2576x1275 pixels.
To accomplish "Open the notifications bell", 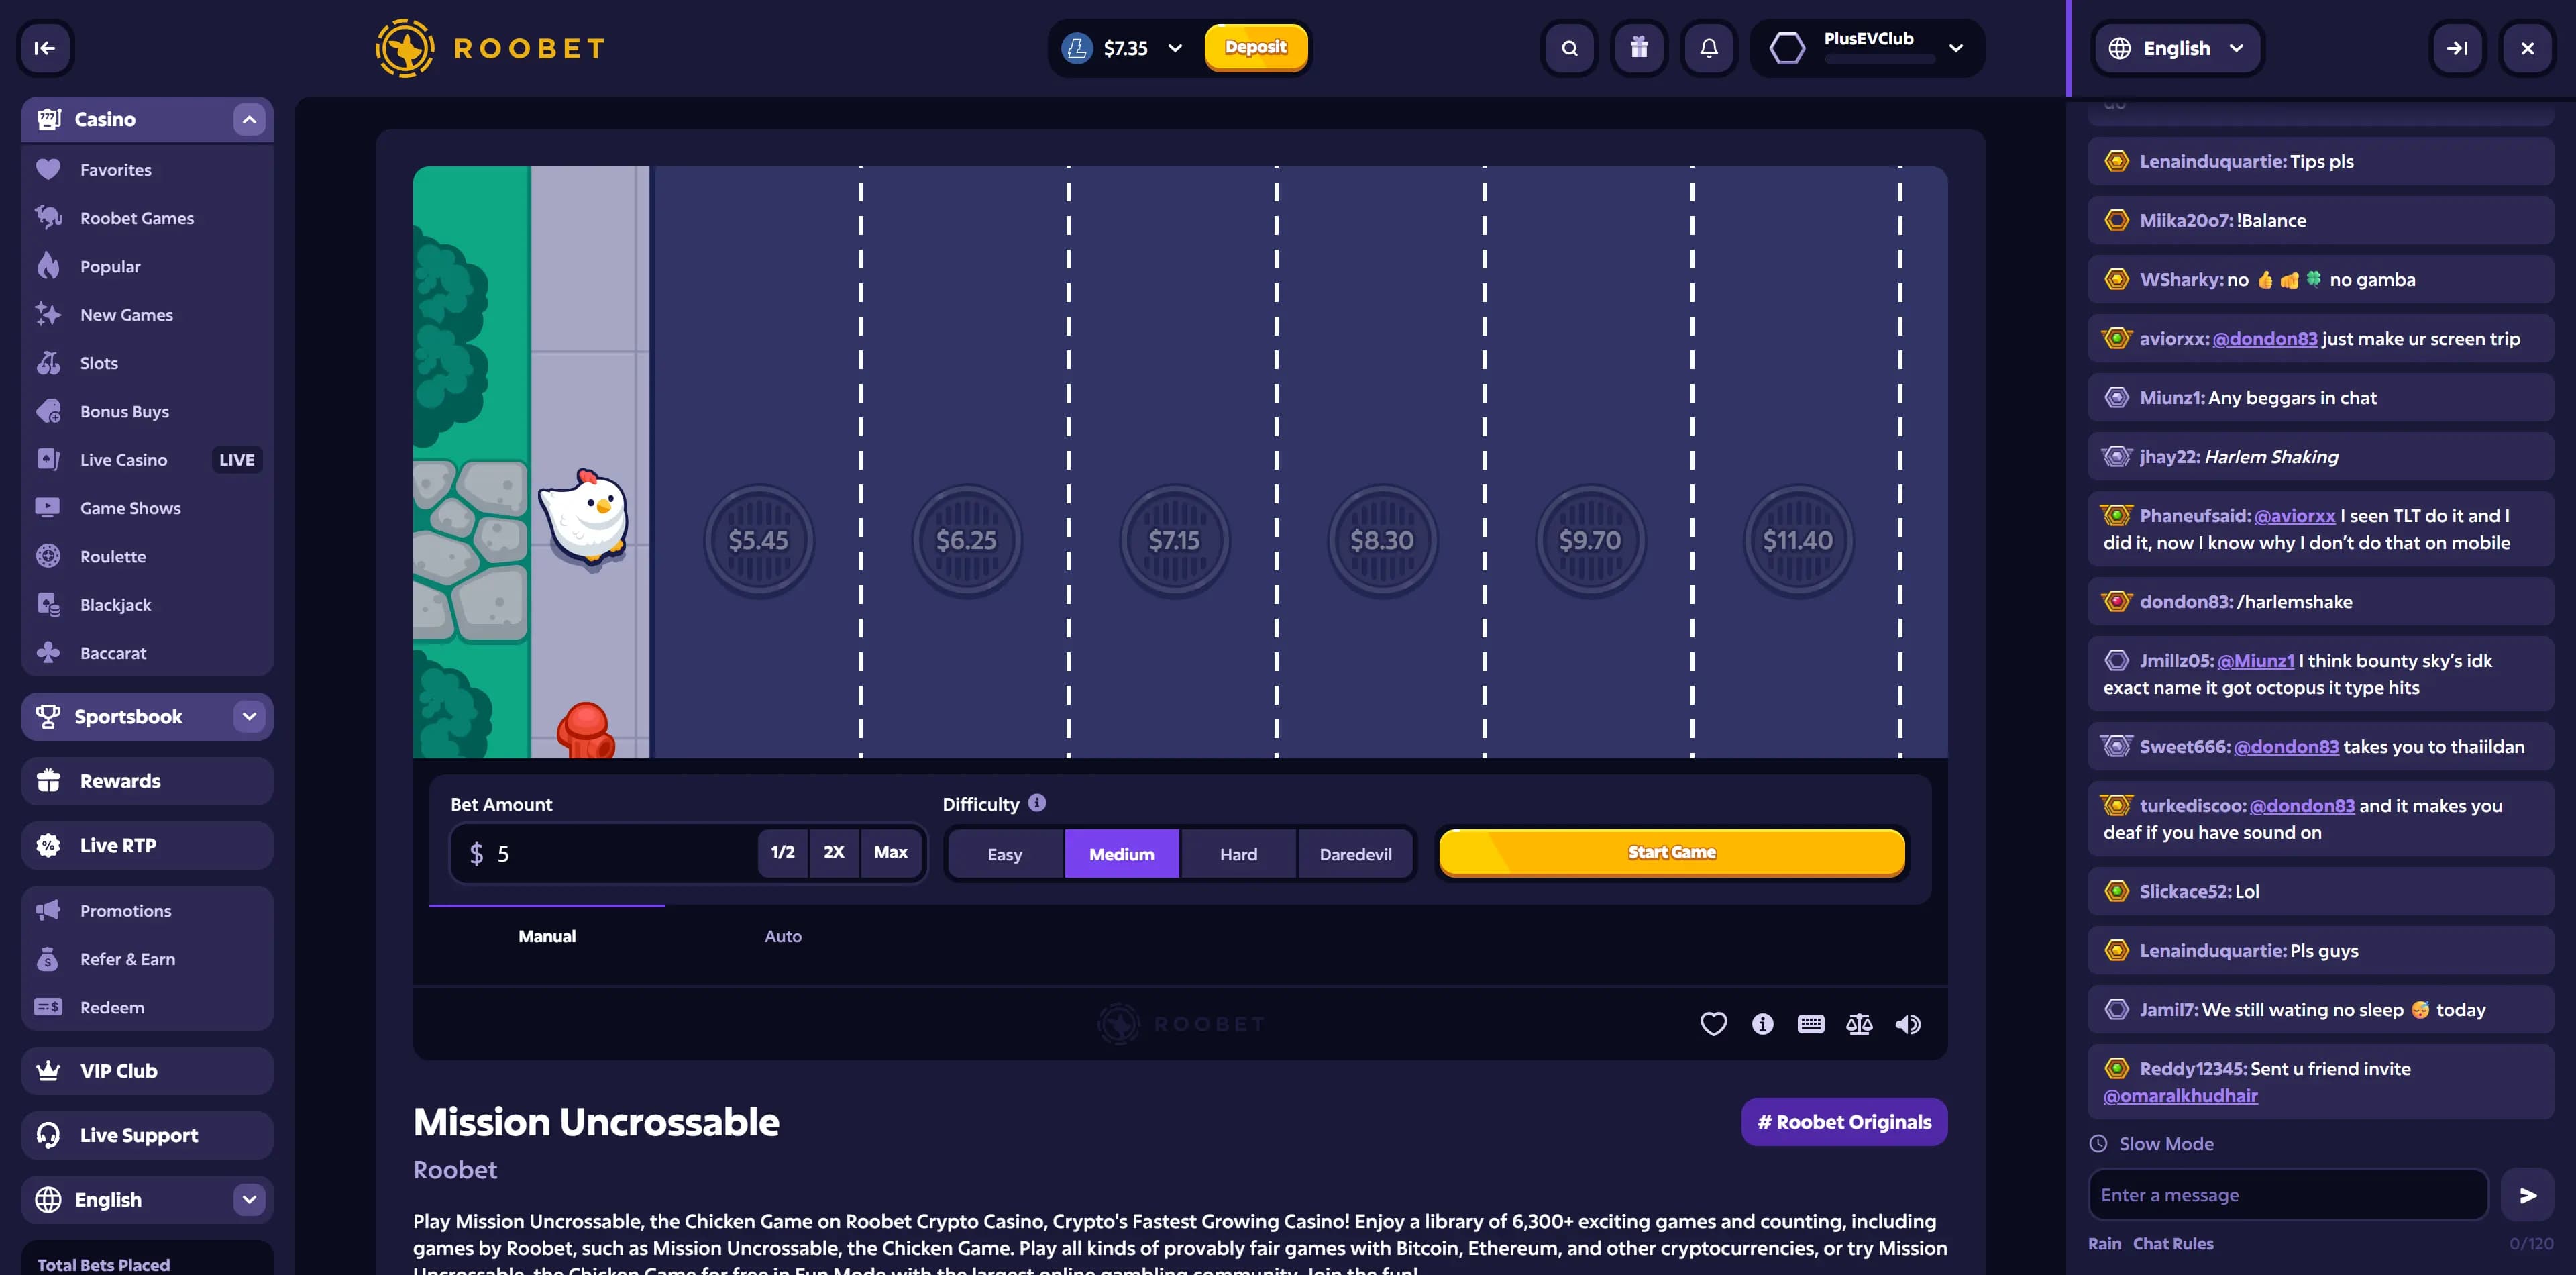I will [x=1709, y=48].
